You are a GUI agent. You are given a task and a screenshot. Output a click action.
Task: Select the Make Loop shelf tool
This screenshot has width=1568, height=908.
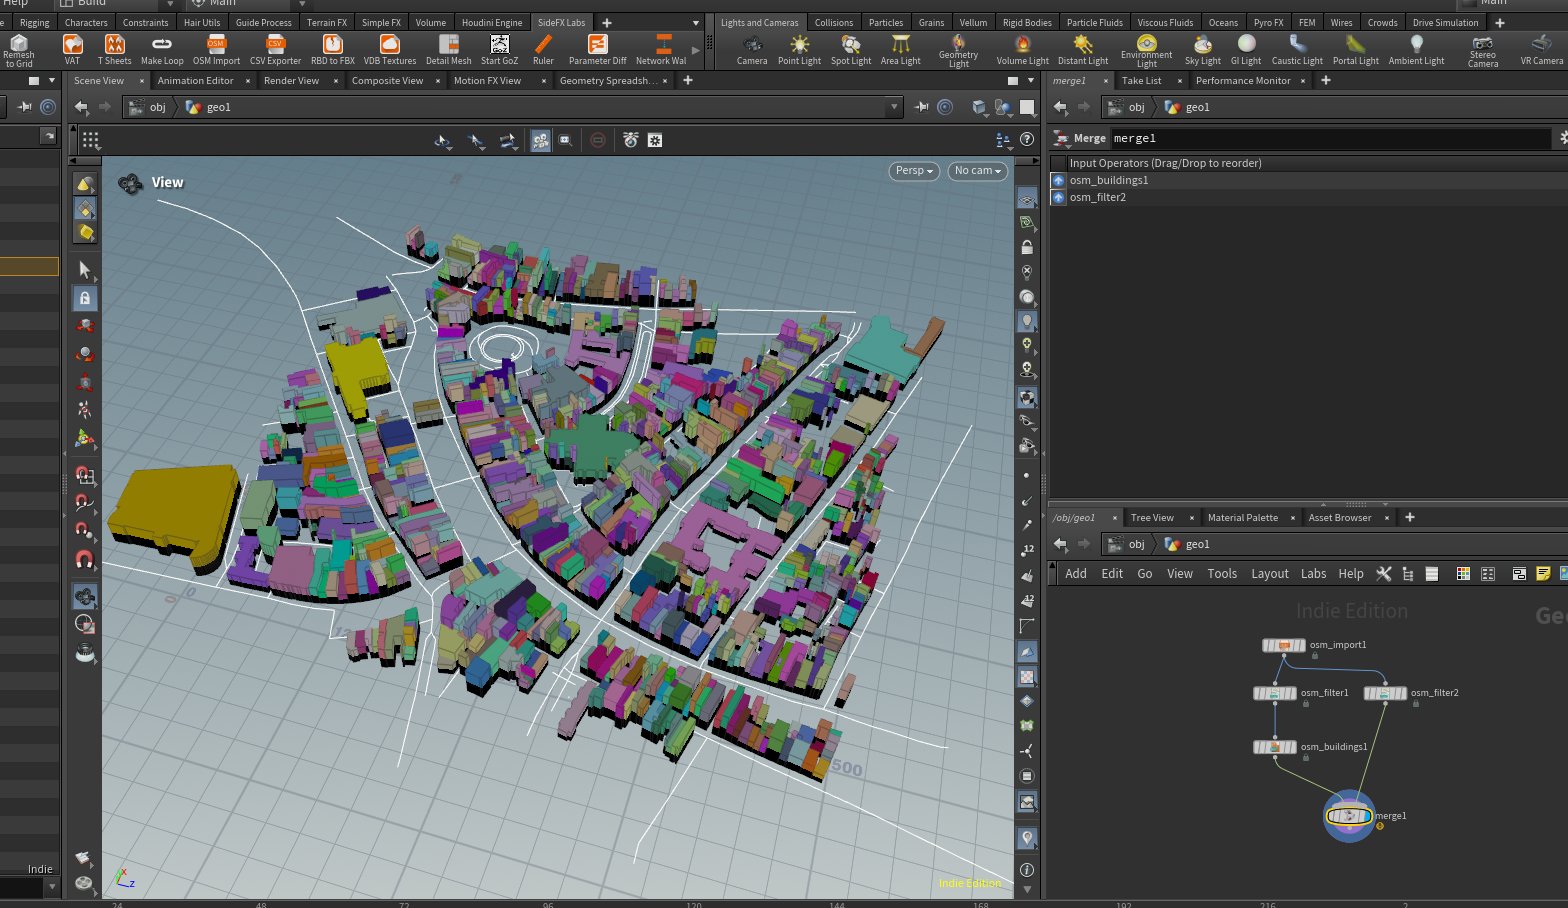click(162, 49)
